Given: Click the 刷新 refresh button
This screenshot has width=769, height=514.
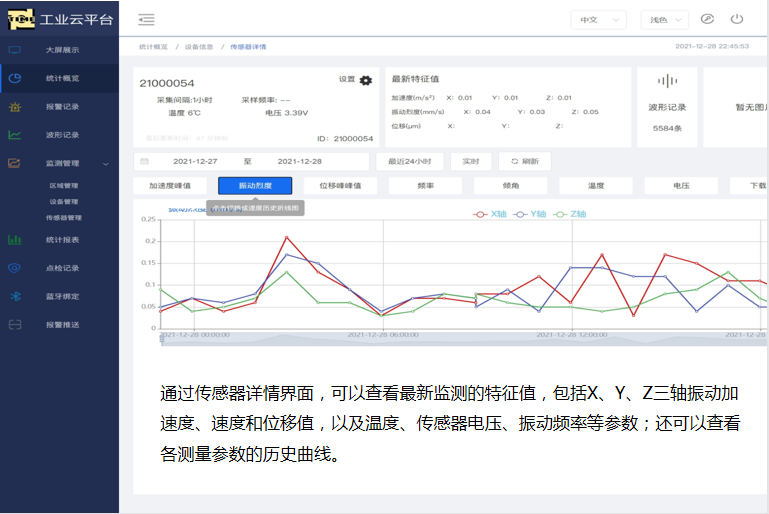Looking at the screenshot, I should [524, 161].
